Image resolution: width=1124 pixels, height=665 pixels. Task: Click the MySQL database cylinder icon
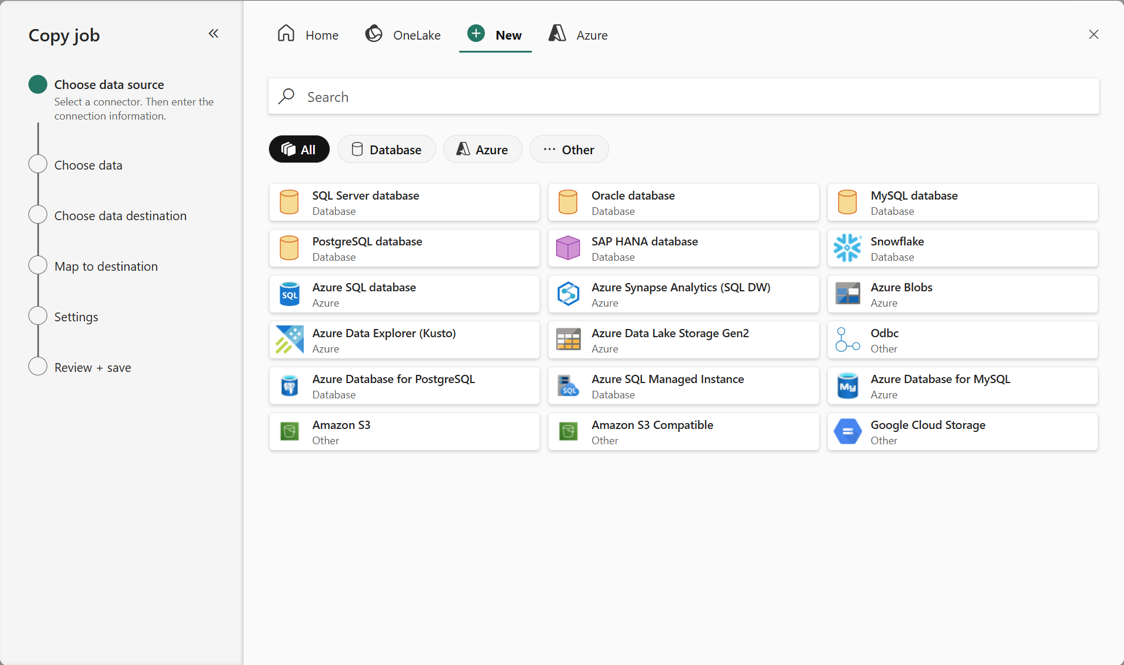pos(847,202)
